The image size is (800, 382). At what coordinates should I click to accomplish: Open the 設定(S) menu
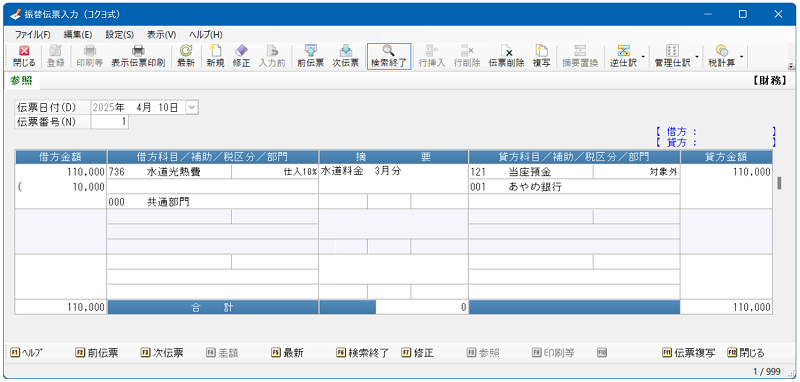pyautogui.click(x=119, y=35)
